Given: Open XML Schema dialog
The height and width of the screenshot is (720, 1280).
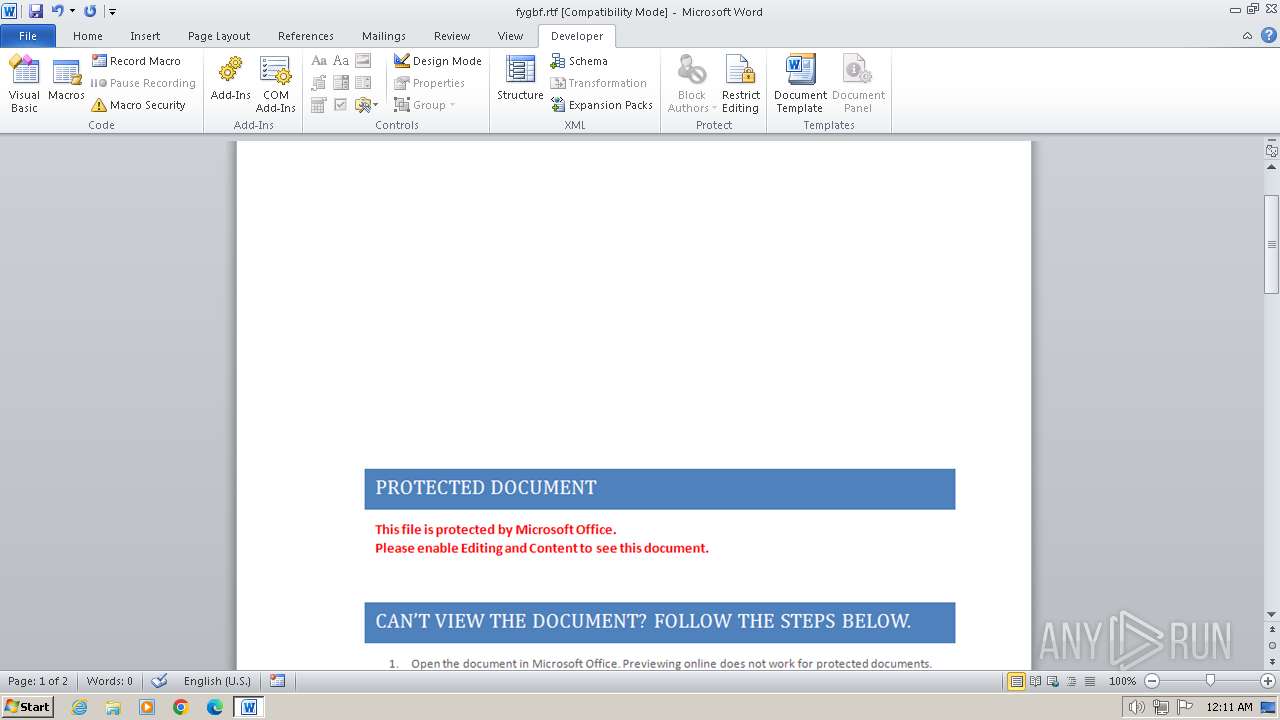Looking at the screenshot, I should pos(579,61).
